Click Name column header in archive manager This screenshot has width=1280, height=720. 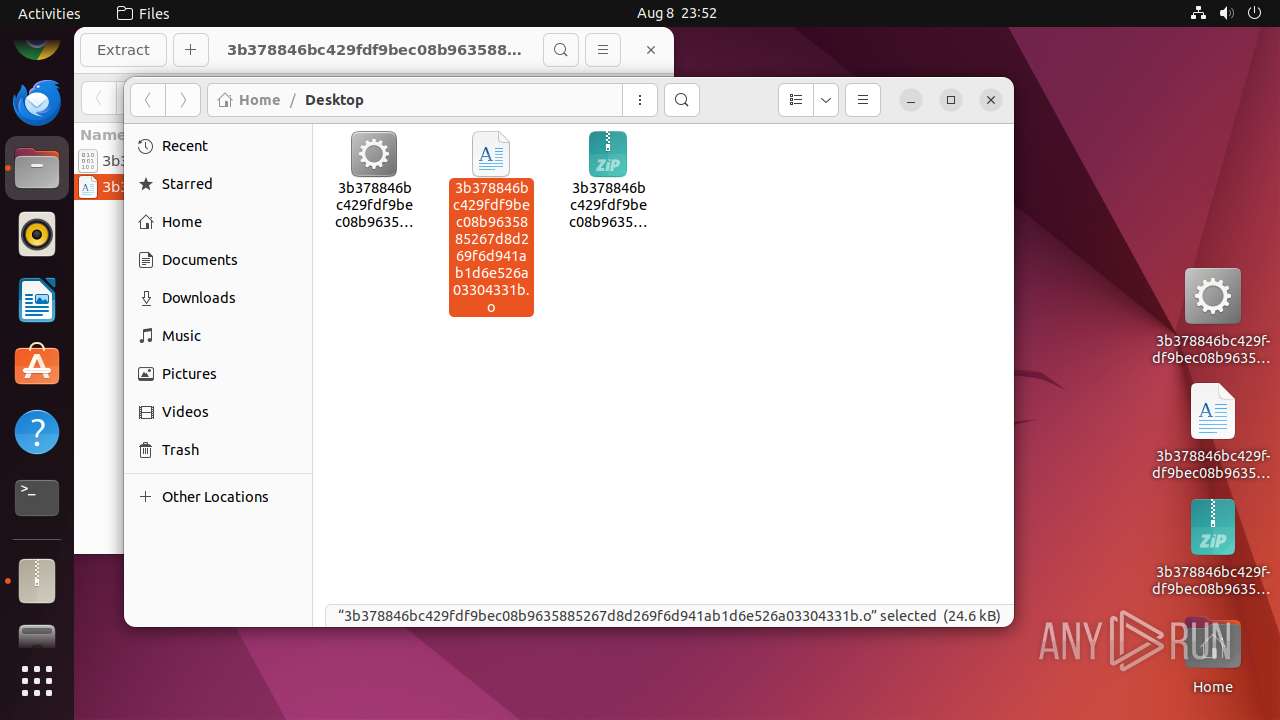pyautogui.click(x=100, y=135)
